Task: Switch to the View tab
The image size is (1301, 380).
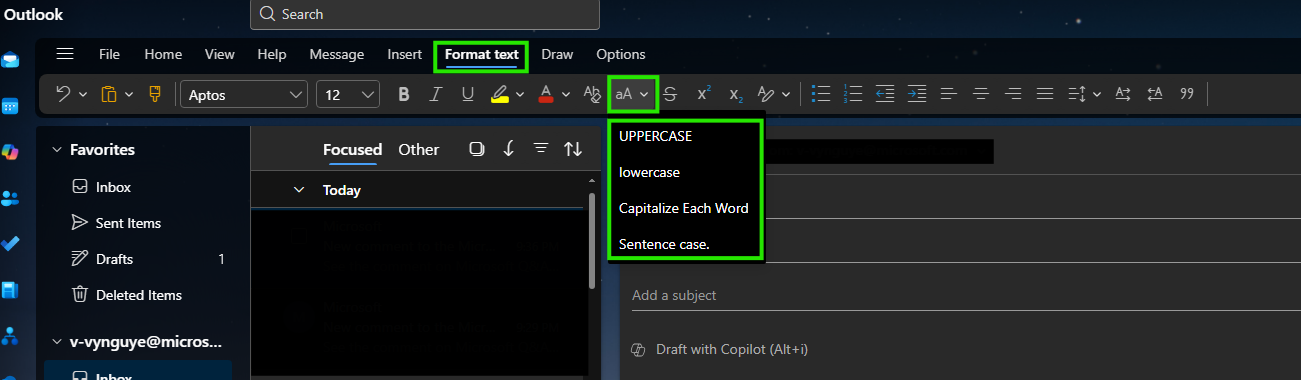Action: pyautogui.click(x=220, y=54)
